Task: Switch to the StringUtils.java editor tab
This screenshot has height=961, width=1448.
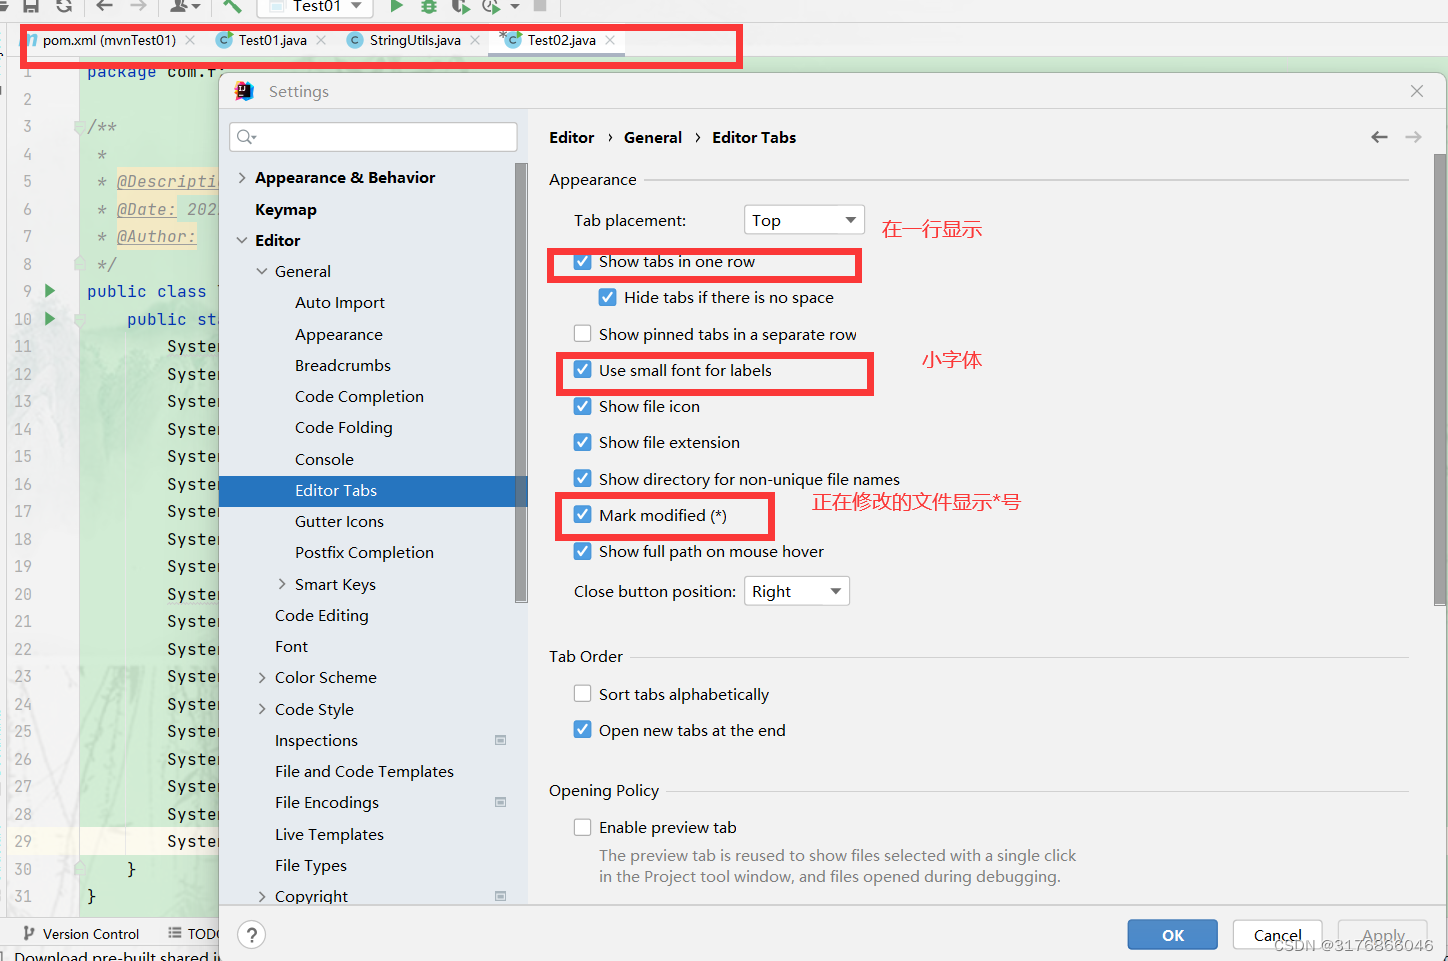Action: pos(414,40)
